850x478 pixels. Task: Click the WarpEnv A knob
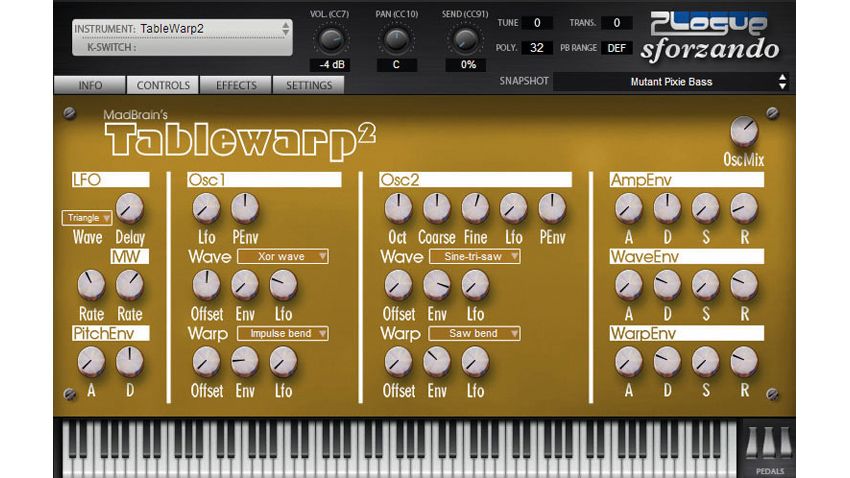point(629,362)
